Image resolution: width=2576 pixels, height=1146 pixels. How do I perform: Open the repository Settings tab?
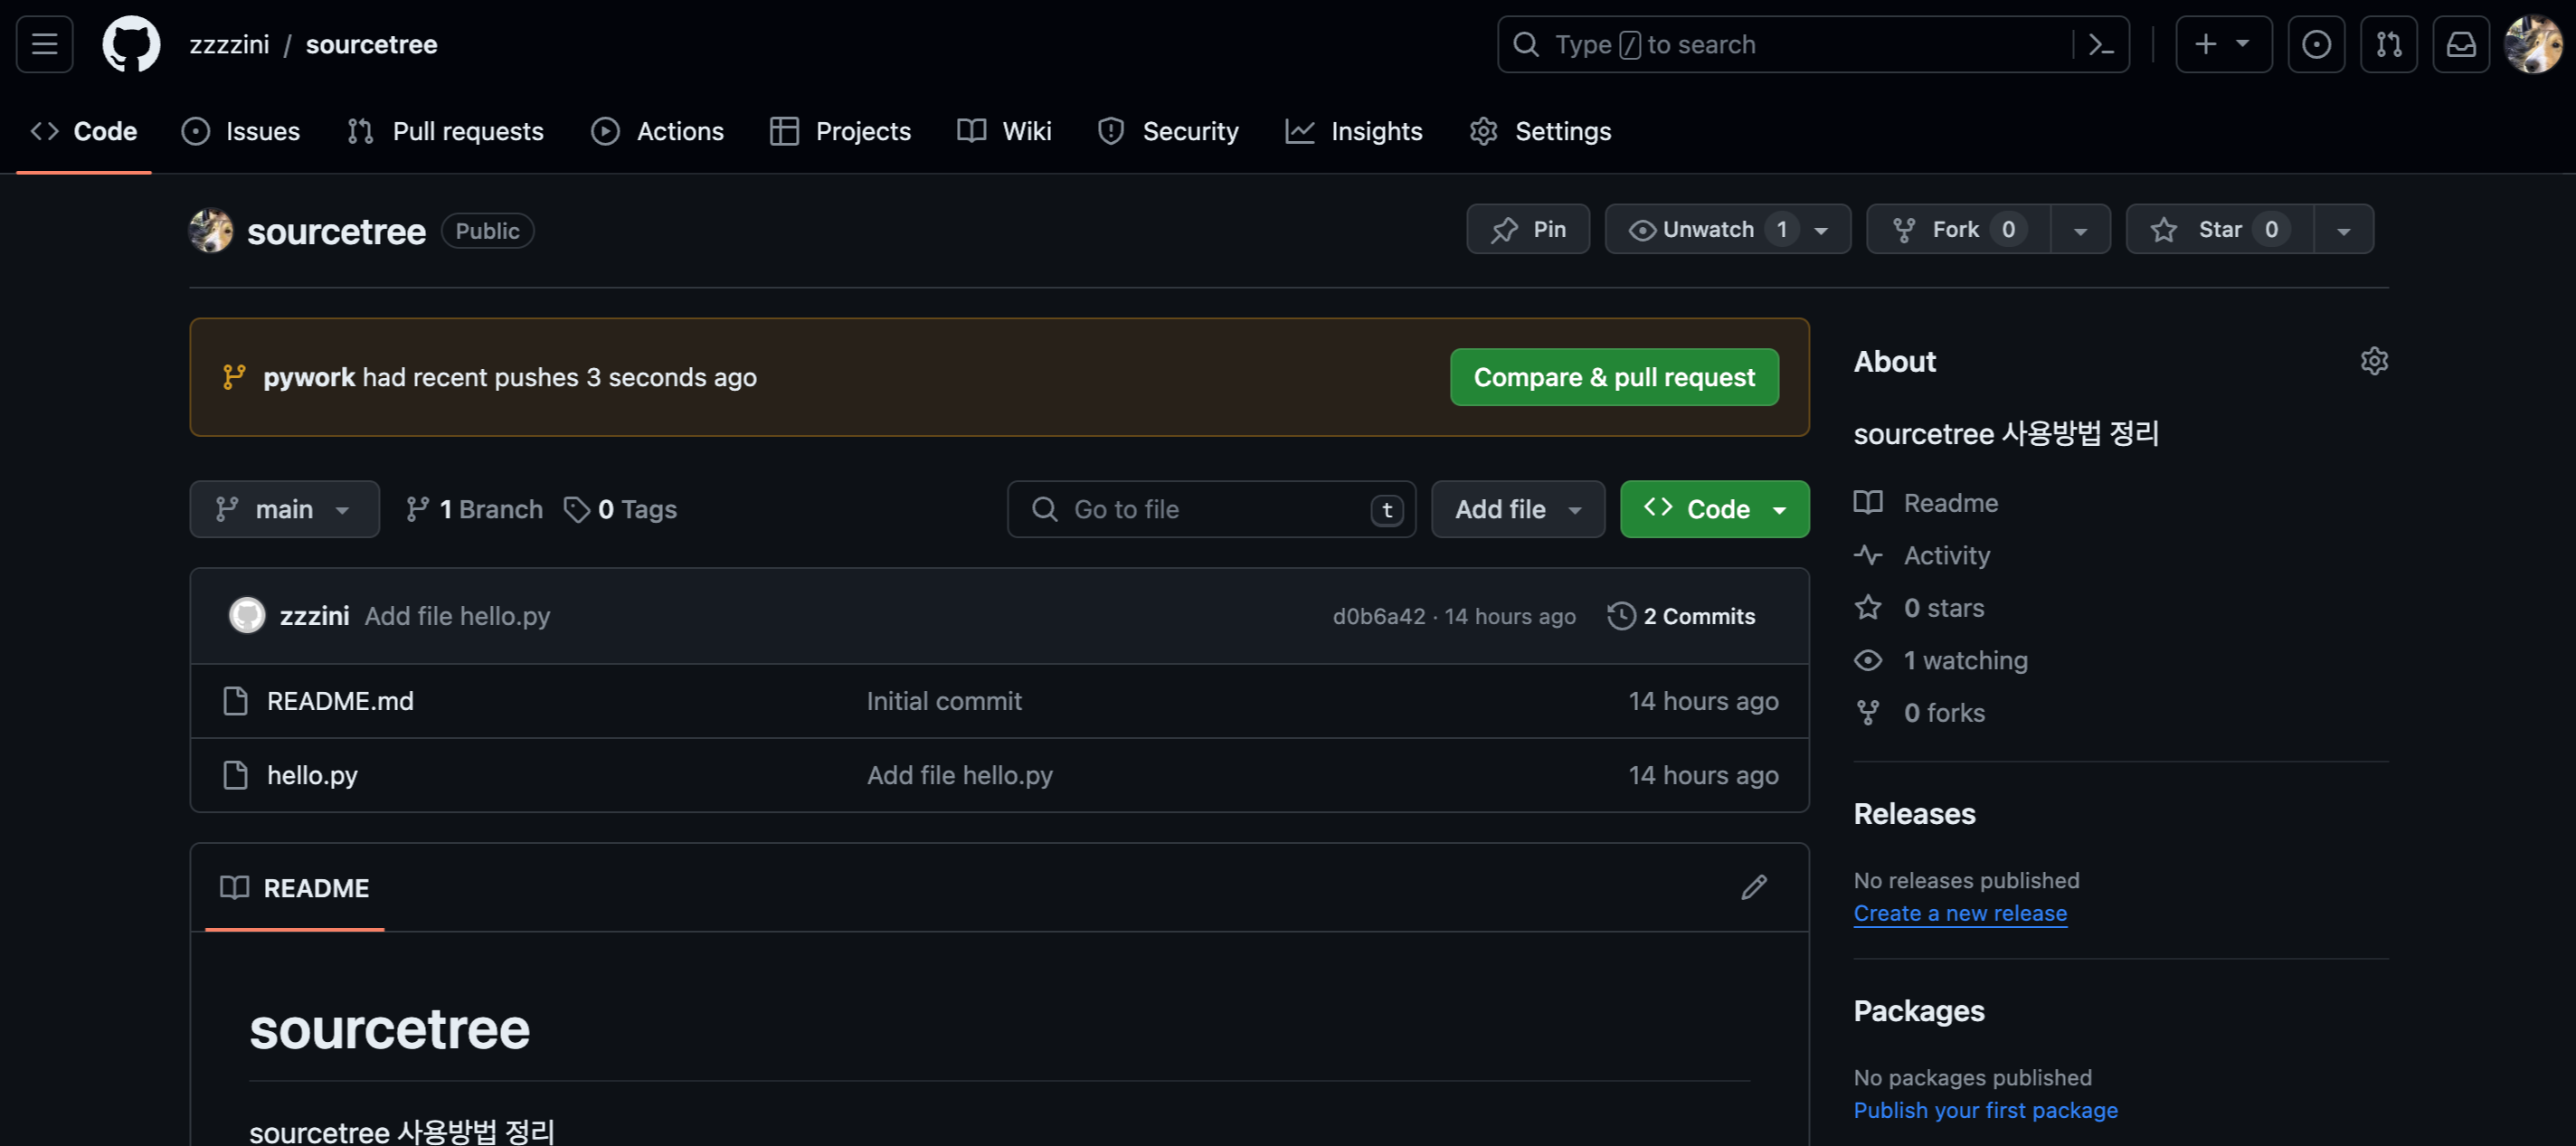click(1540, 131)
